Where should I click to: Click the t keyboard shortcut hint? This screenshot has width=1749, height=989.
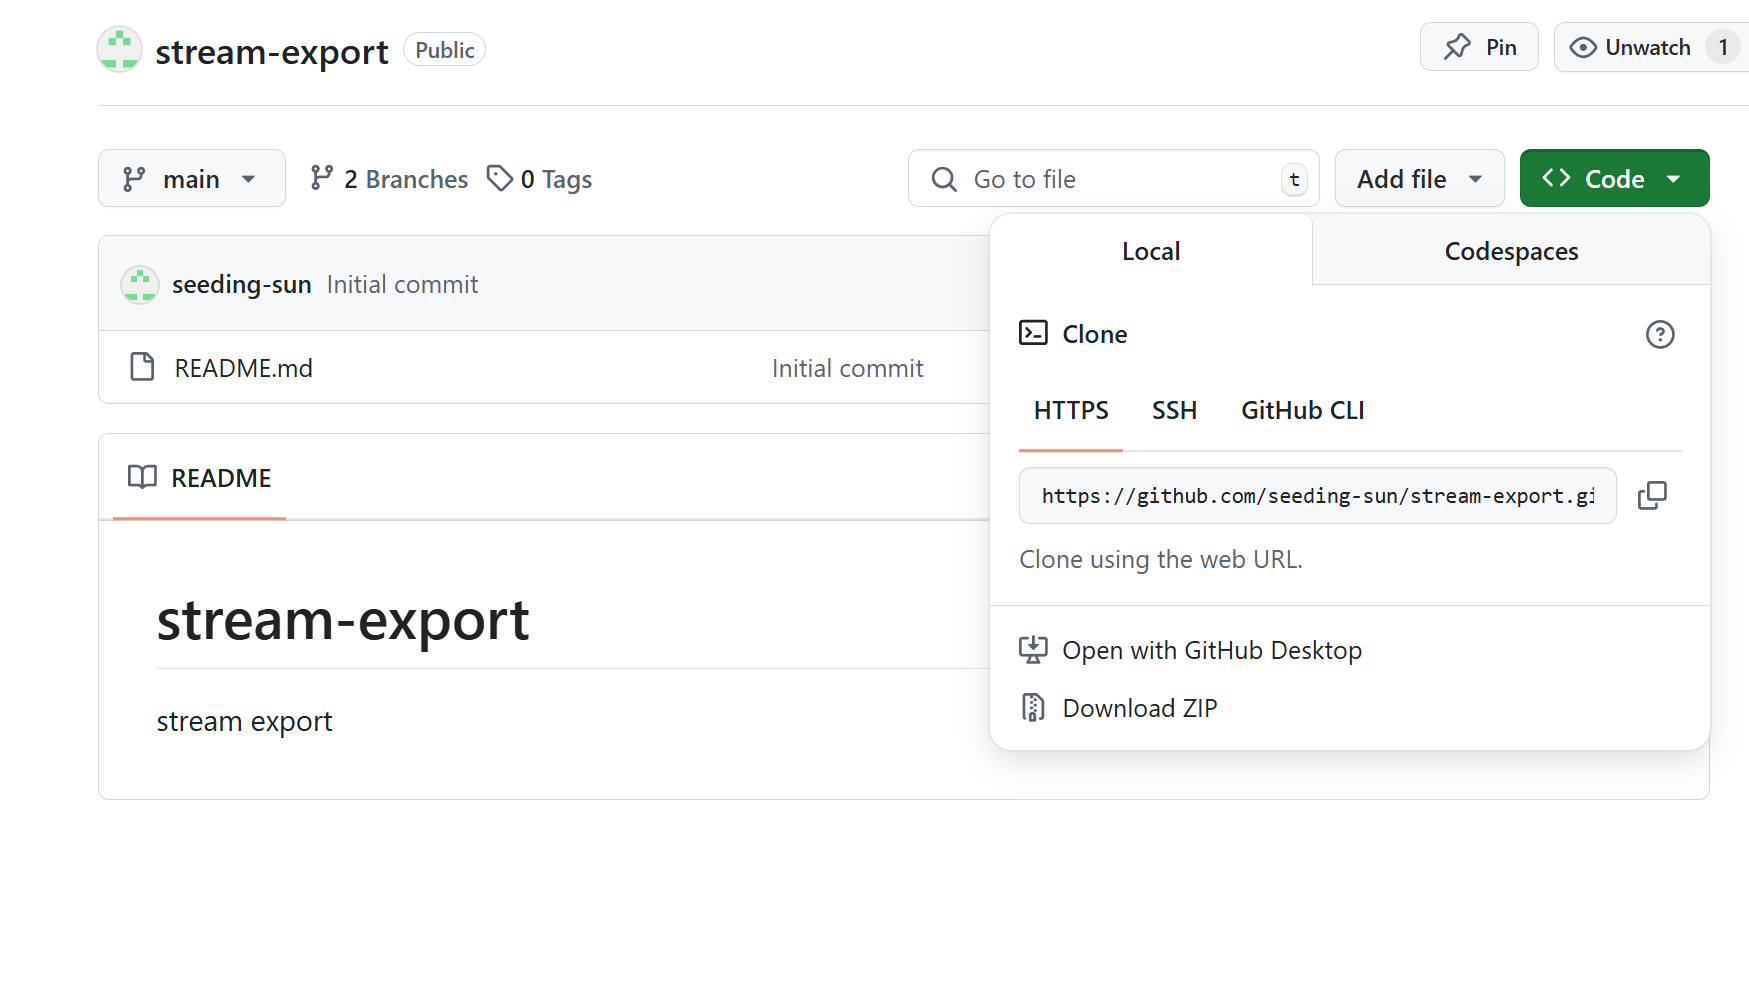pos(1294,179)
